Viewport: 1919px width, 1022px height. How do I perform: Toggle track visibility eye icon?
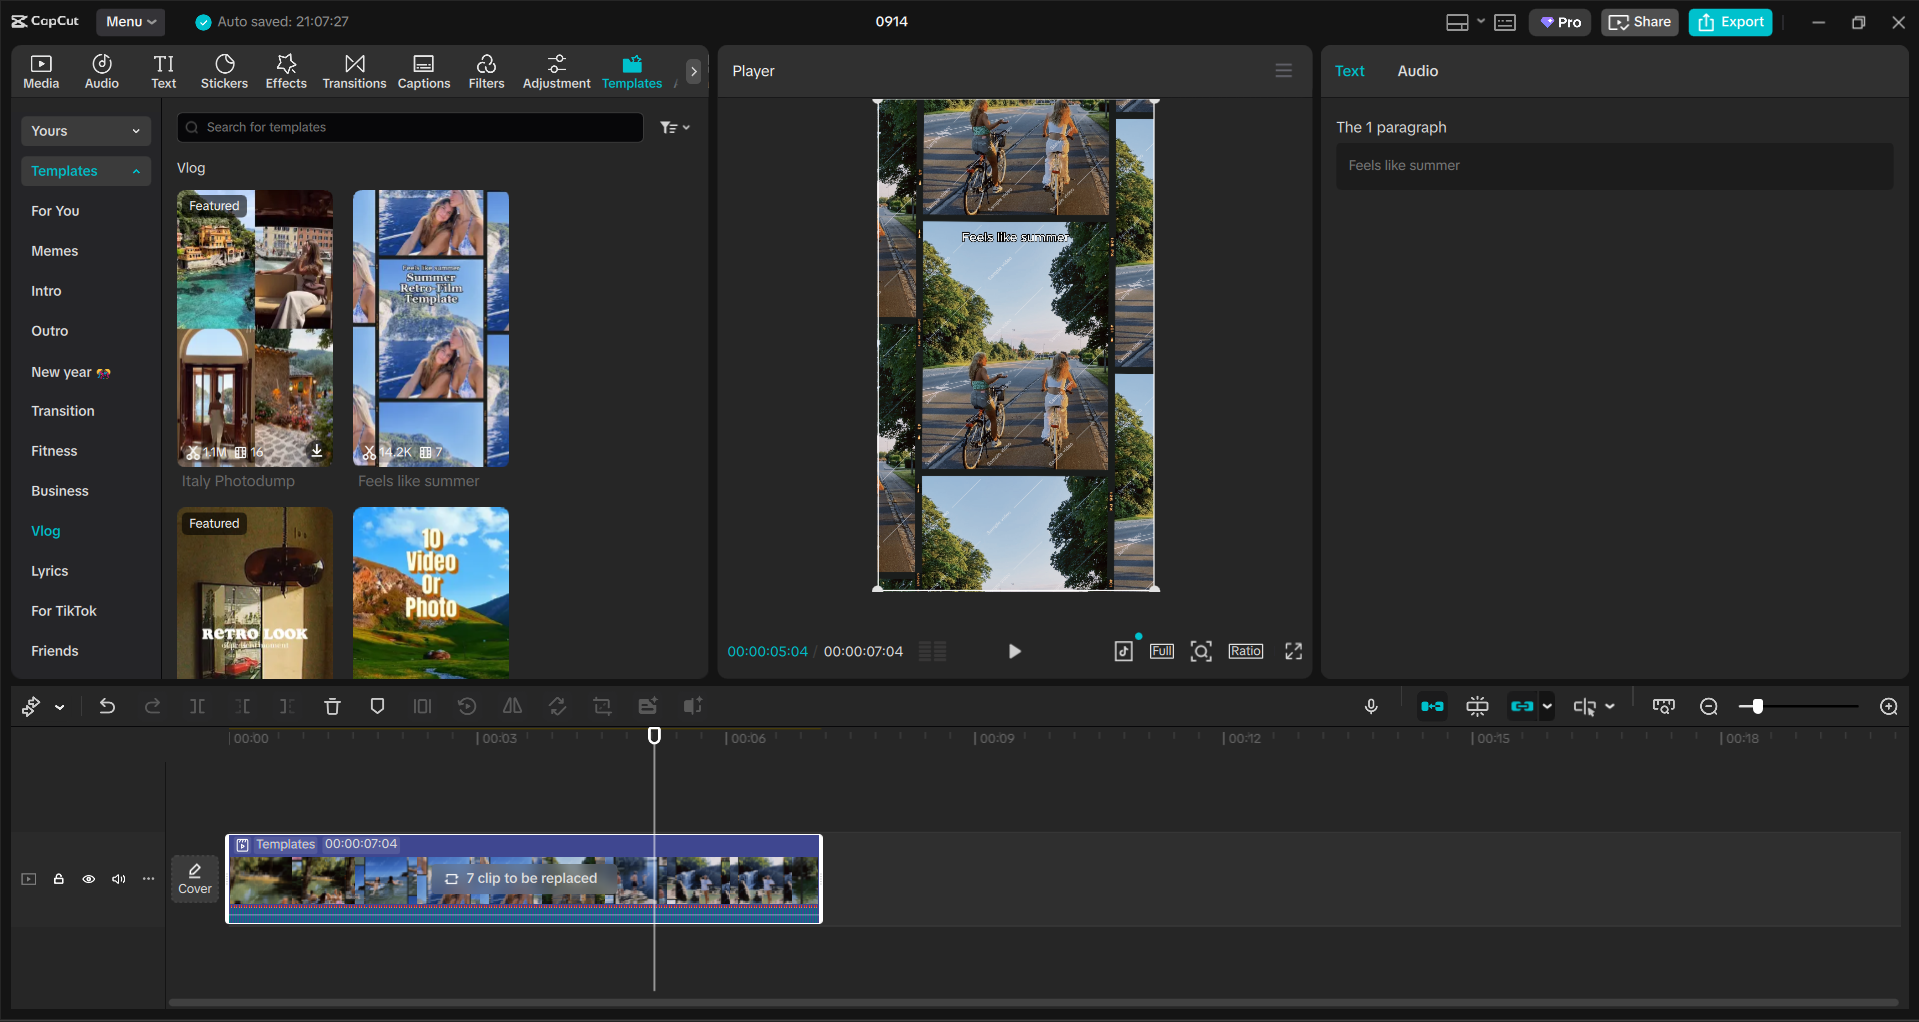(x=89, y=879)
